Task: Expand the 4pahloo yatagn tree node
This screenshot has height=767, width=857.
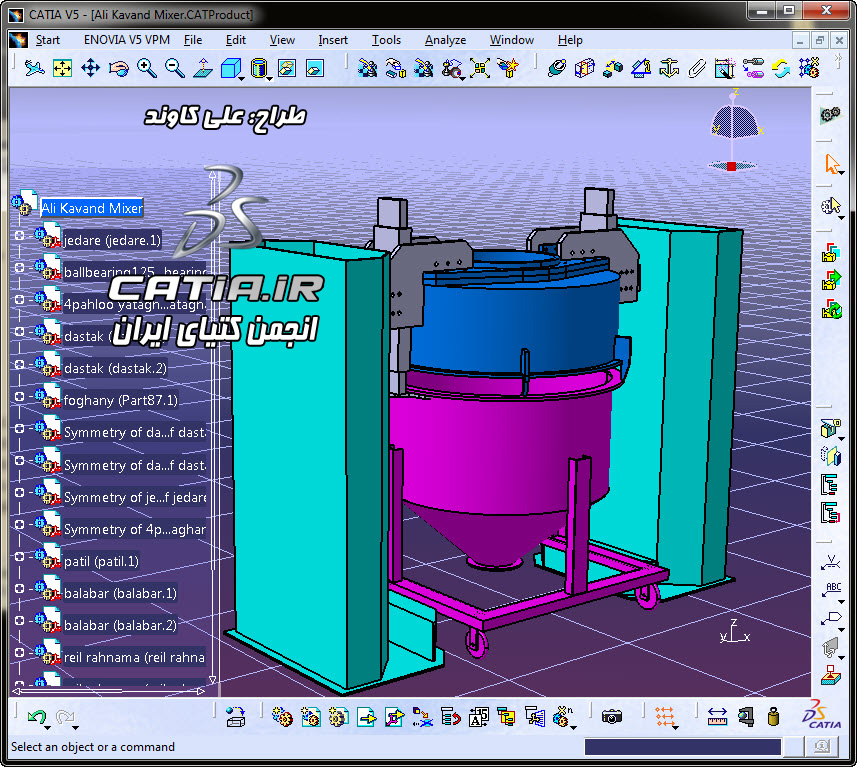Action: (20, 300)
